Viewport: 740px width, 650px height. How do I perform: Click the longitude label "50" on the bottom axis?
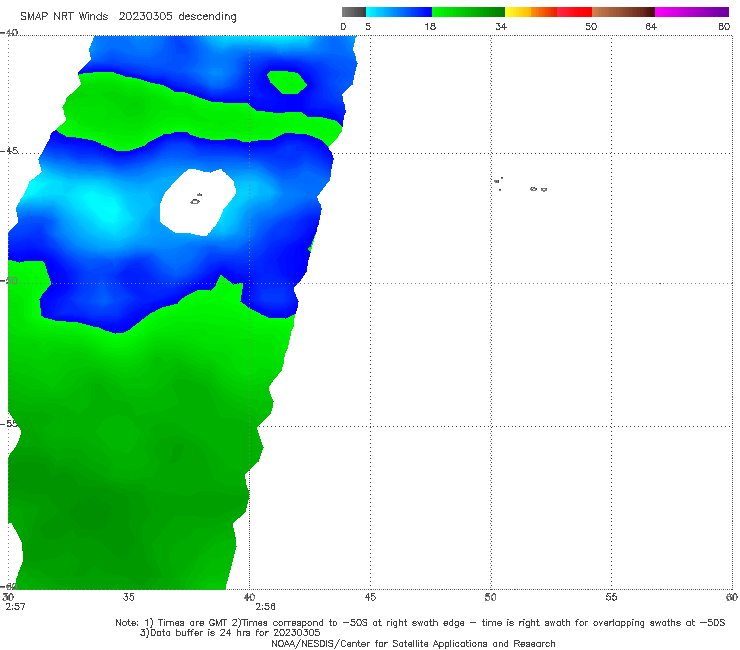(x=490, y=597)
